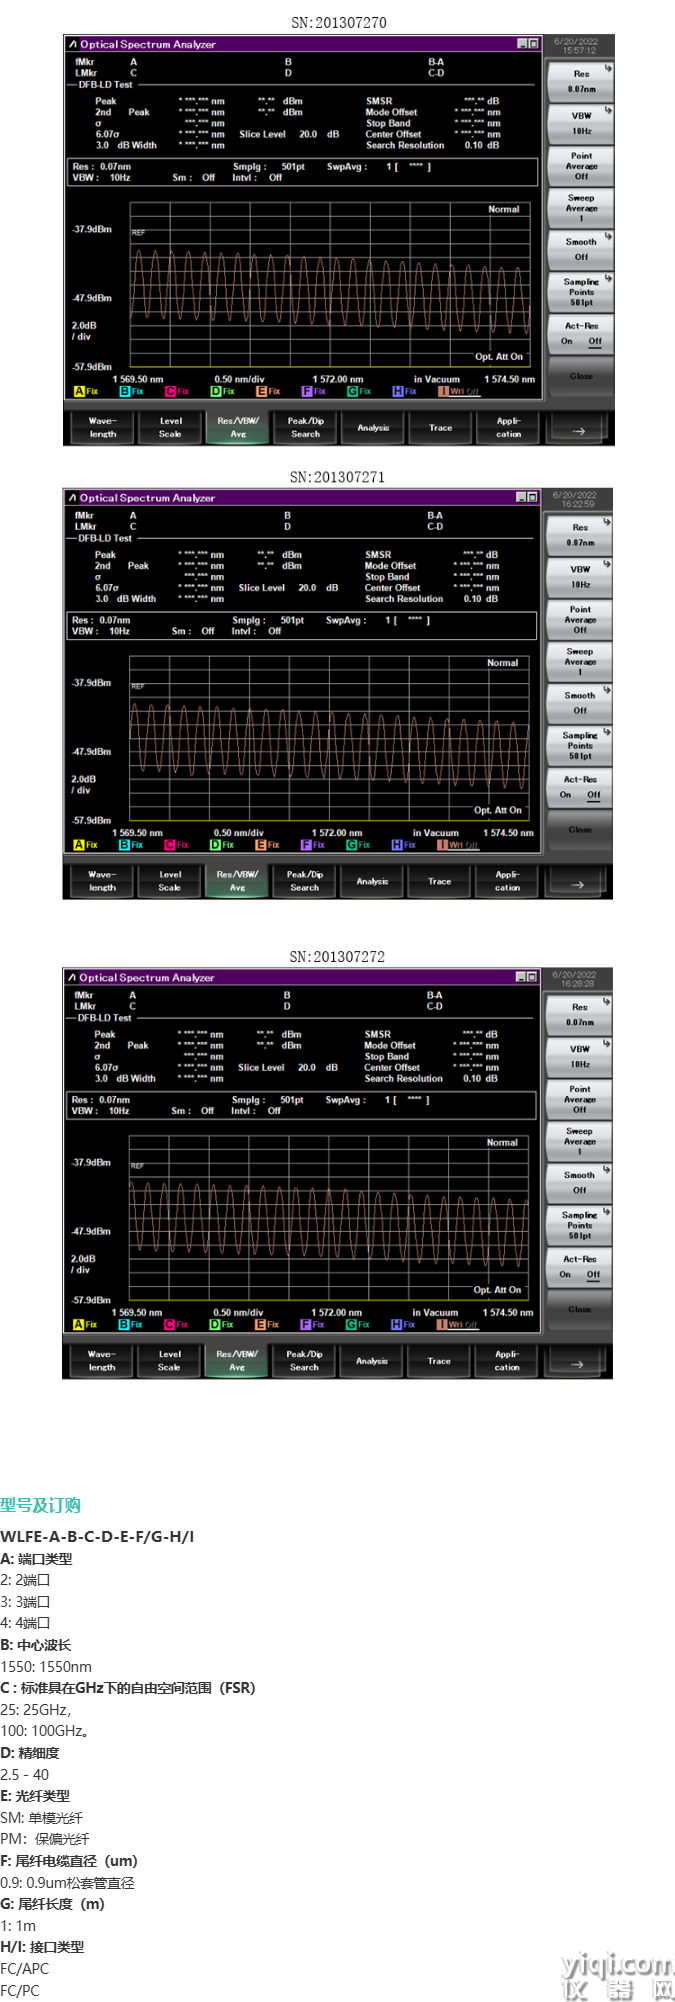Open Sampling Points 501pt in SN:201307270 analyzer

581,292
